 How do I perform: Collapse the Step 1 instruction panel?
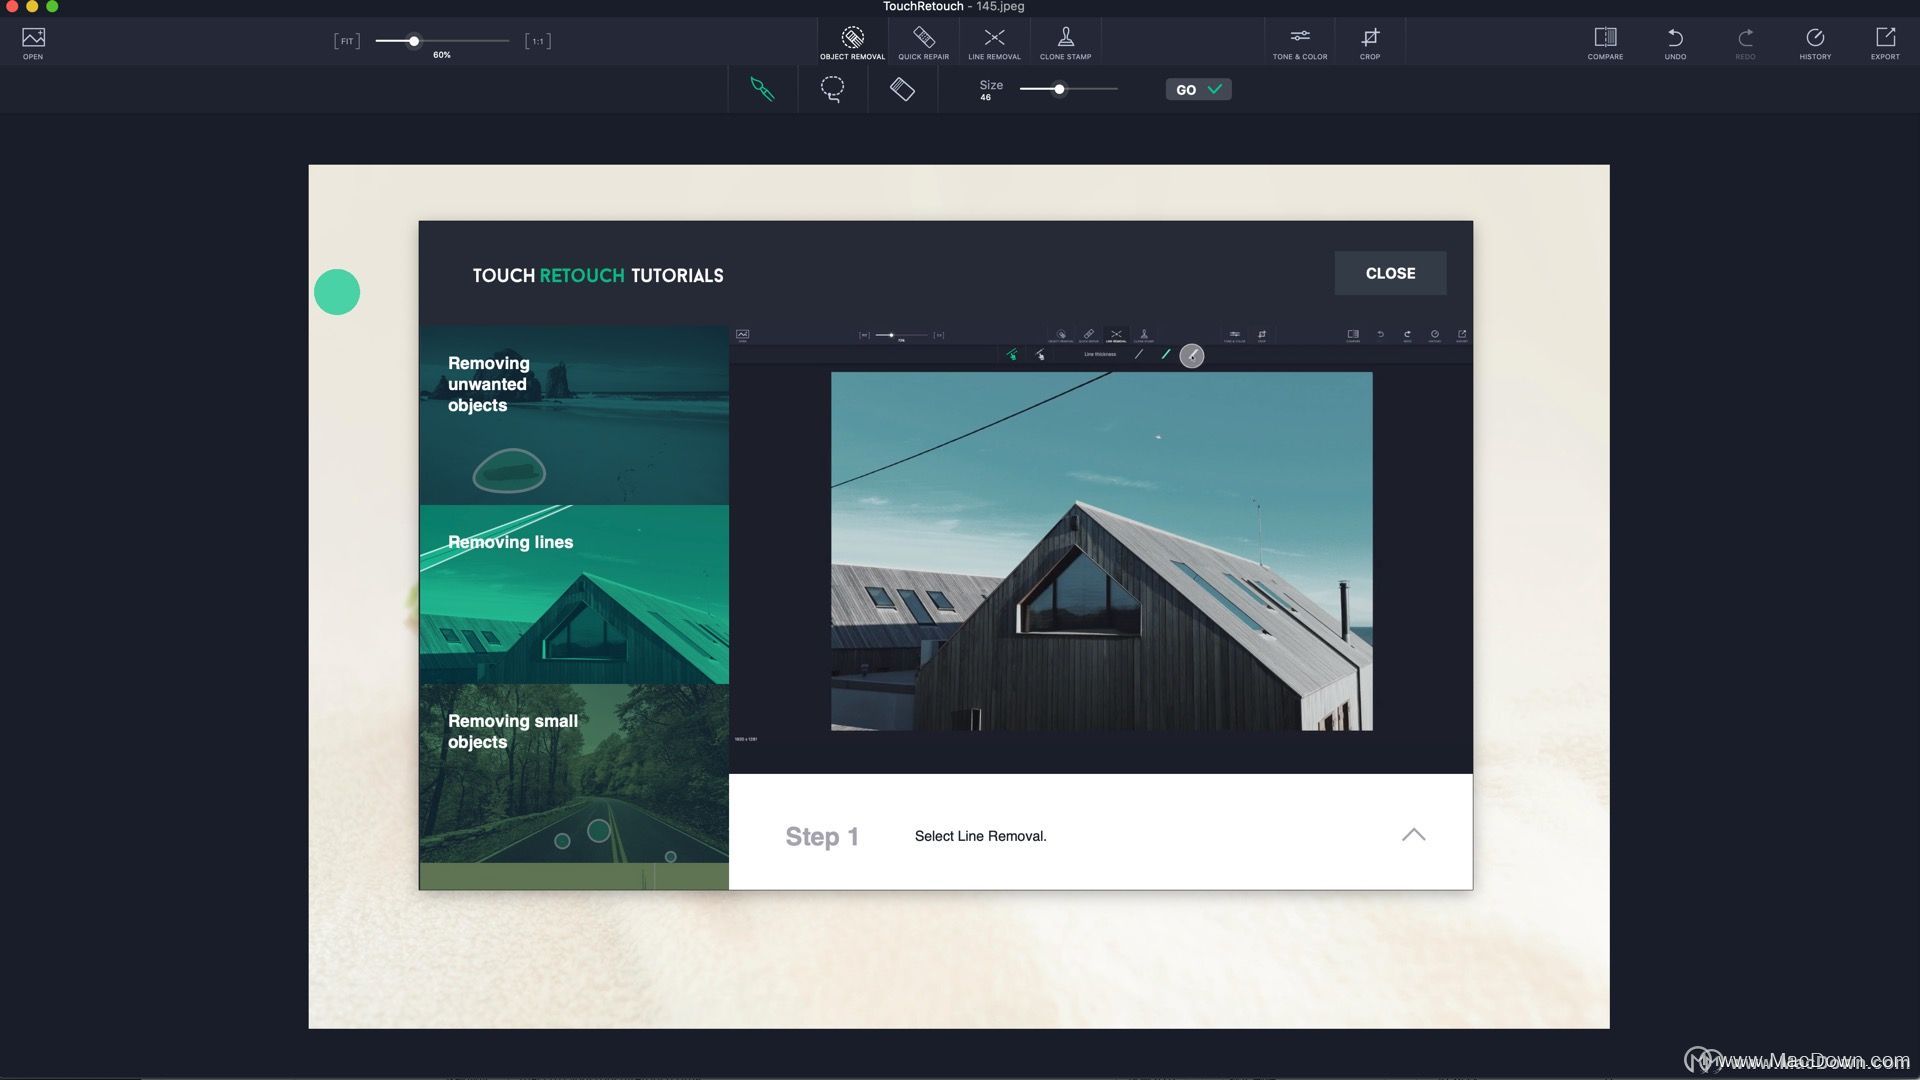1414,833
